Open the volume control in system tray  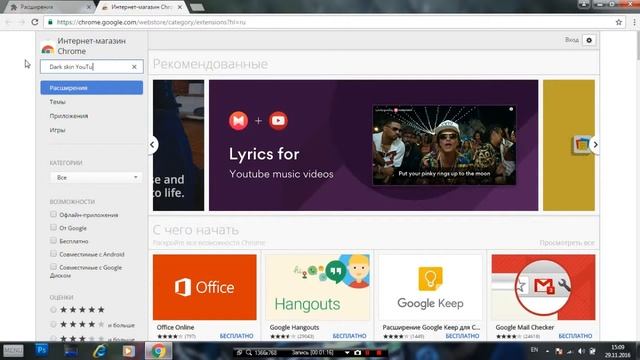[x=581, y=351]
